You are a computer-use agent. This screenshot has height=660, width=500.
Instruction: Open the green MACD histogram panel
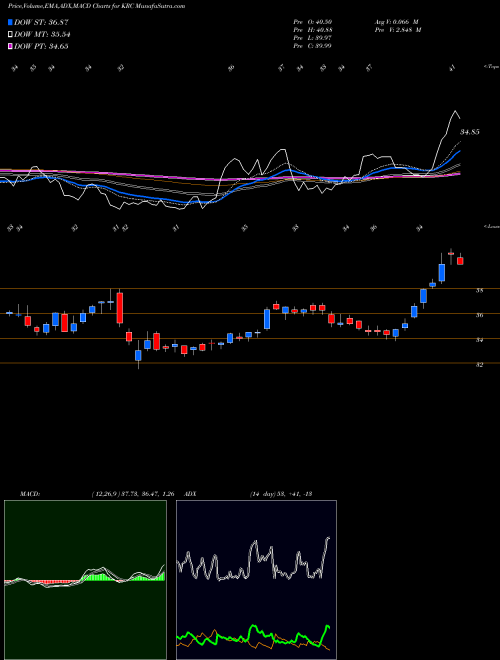[x=85, y=580]
